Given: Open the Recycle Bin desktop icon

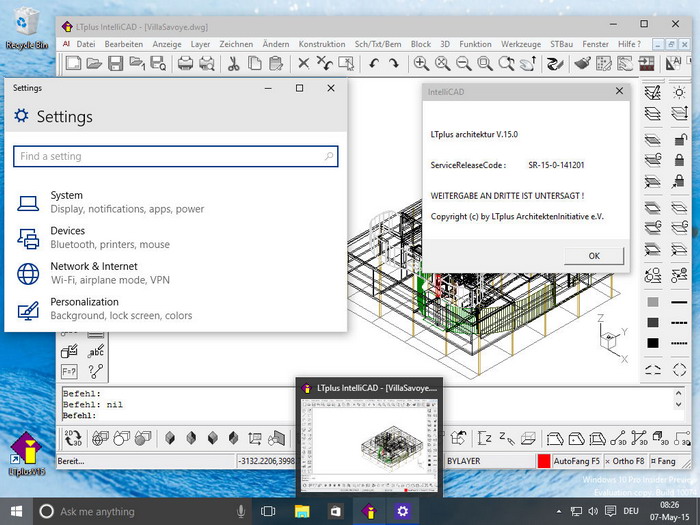Looking at the screenshot, I should pos(27,29).
